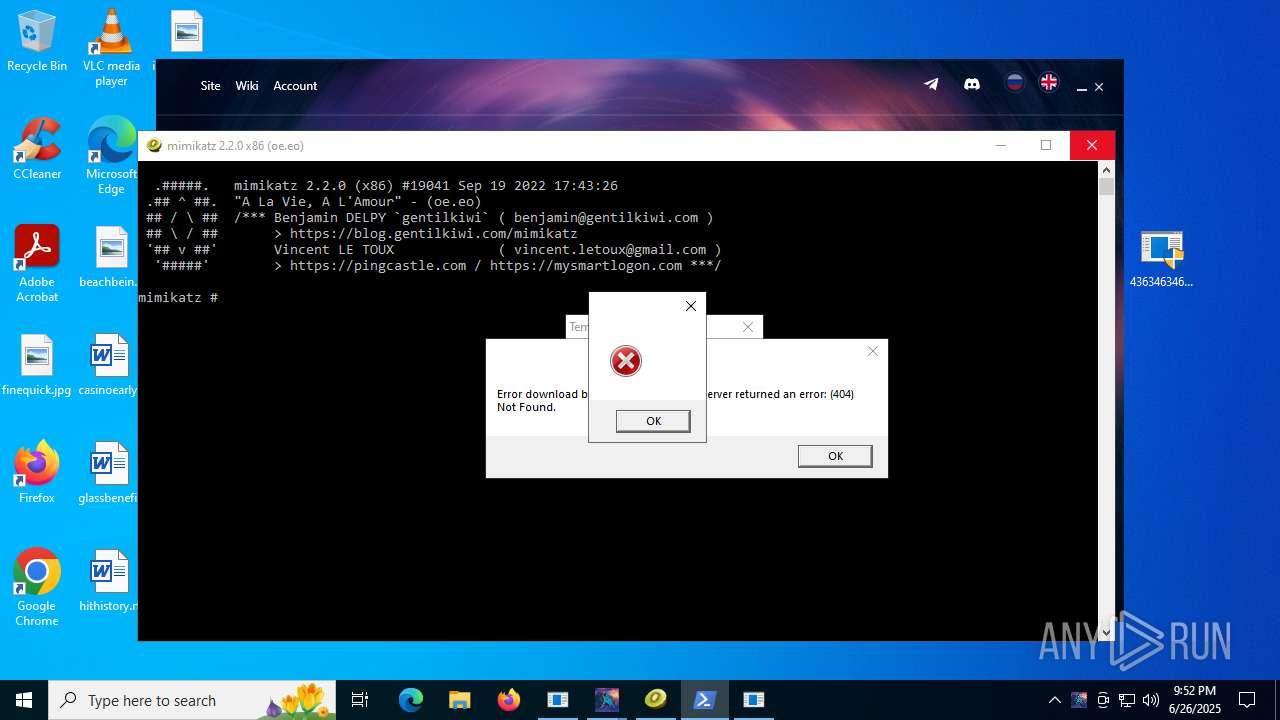Select finequick.jpg file on desktop
1280x720 pixels.
coord(37,365)
